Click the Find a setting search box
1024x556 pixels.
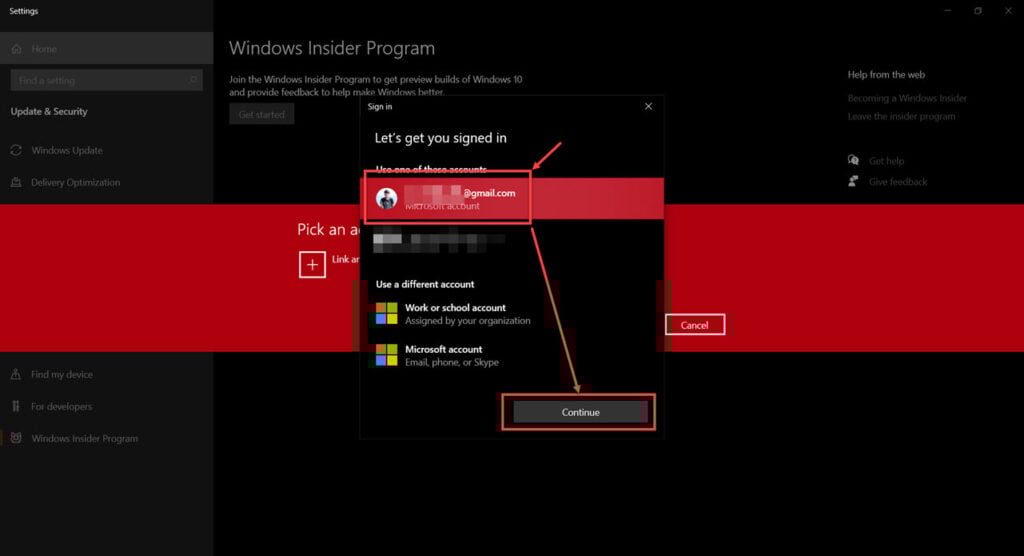click(106, 80)
